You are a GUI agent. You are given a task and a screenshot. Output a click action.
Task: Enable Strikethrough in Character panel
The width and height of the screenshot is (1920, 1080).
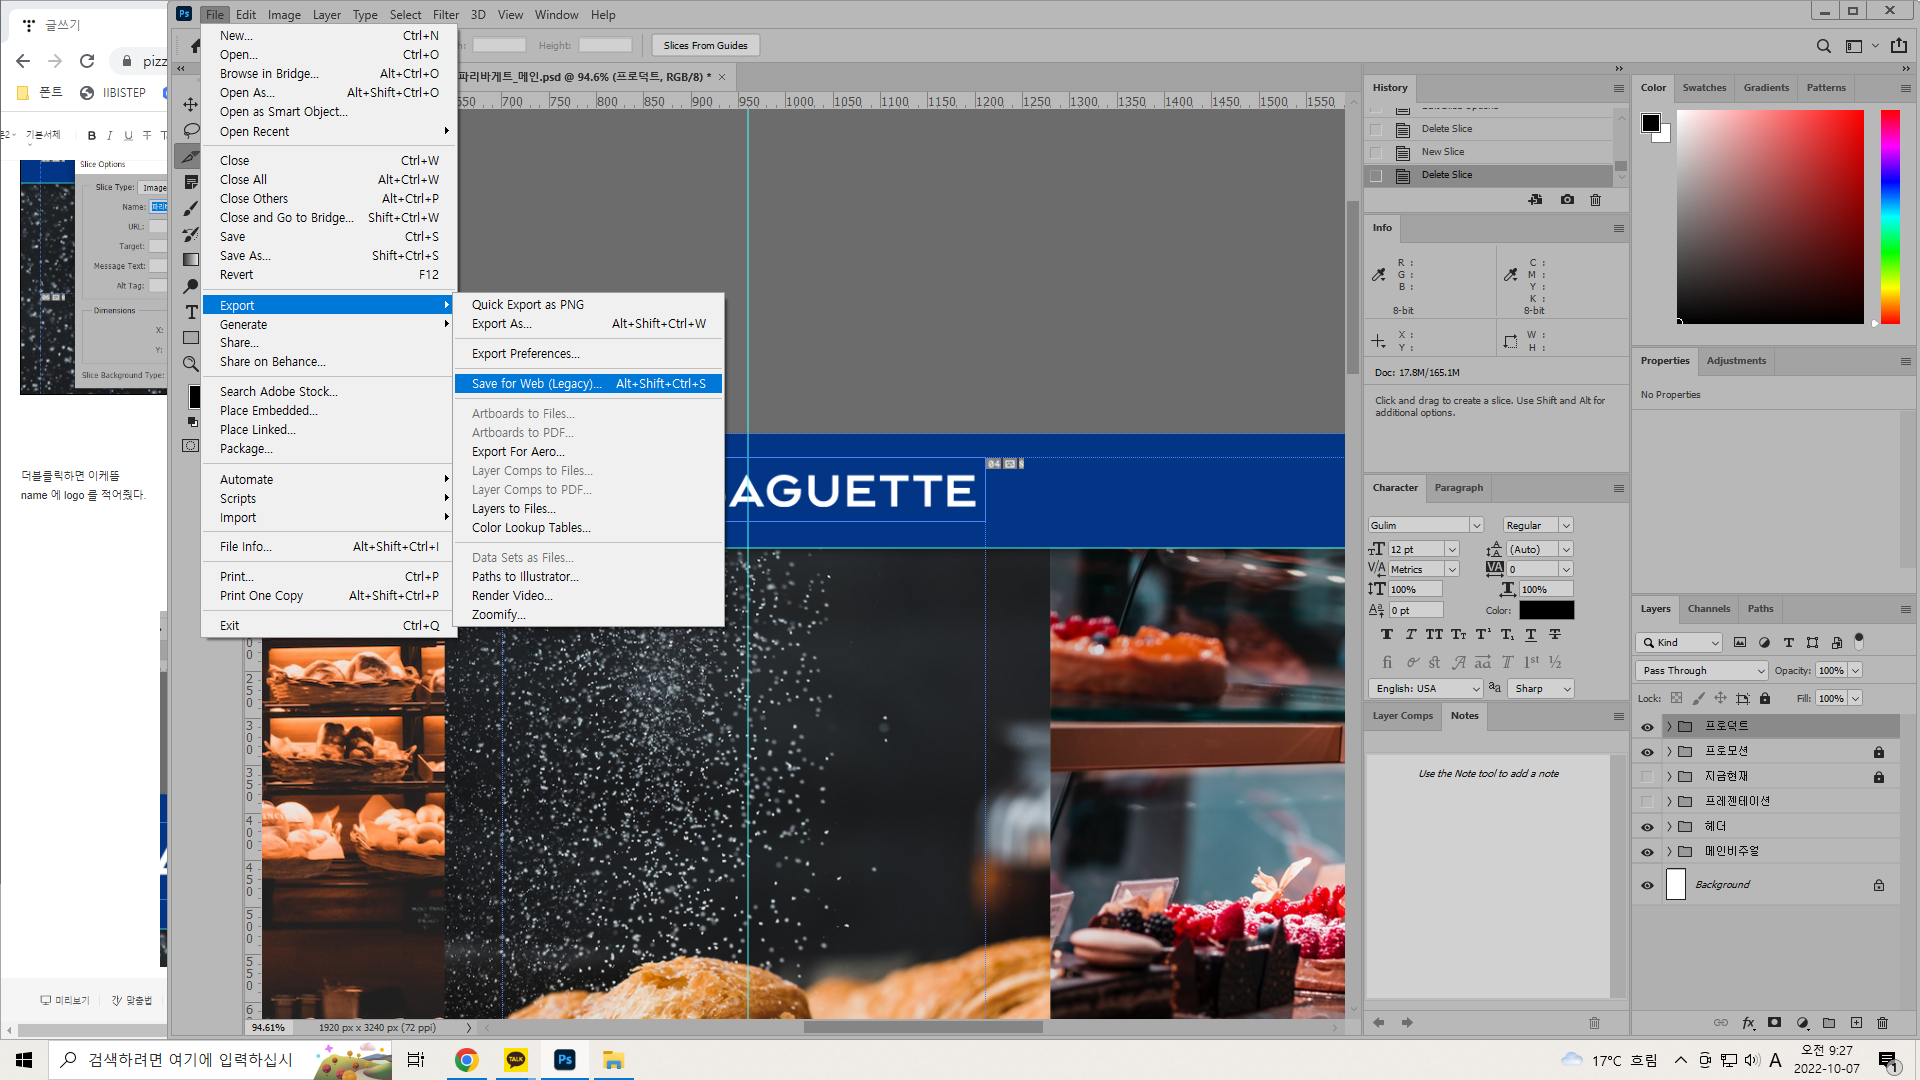point(1554,634)
